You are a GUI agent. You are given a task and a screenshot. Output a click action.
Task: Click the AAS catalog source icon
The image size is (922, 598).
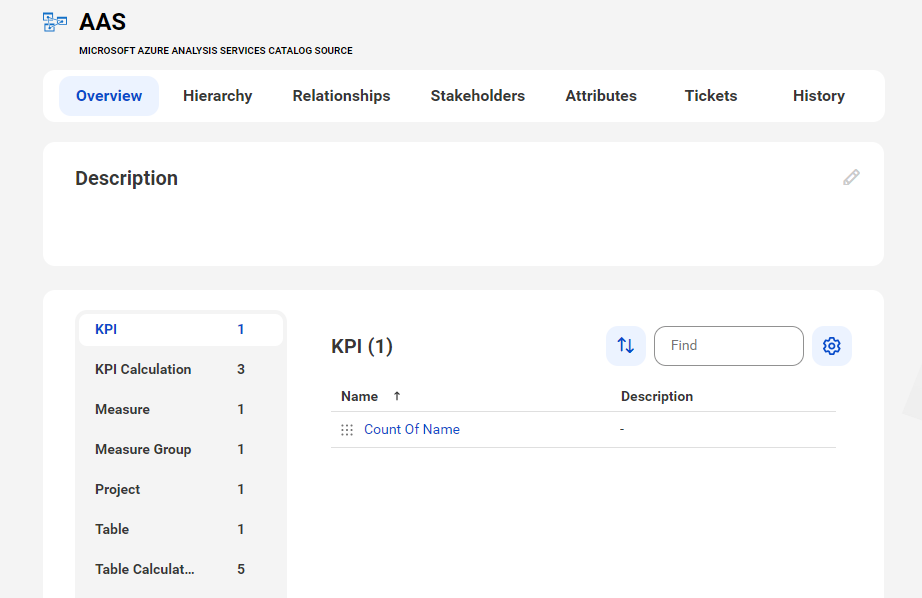[55, 22]
